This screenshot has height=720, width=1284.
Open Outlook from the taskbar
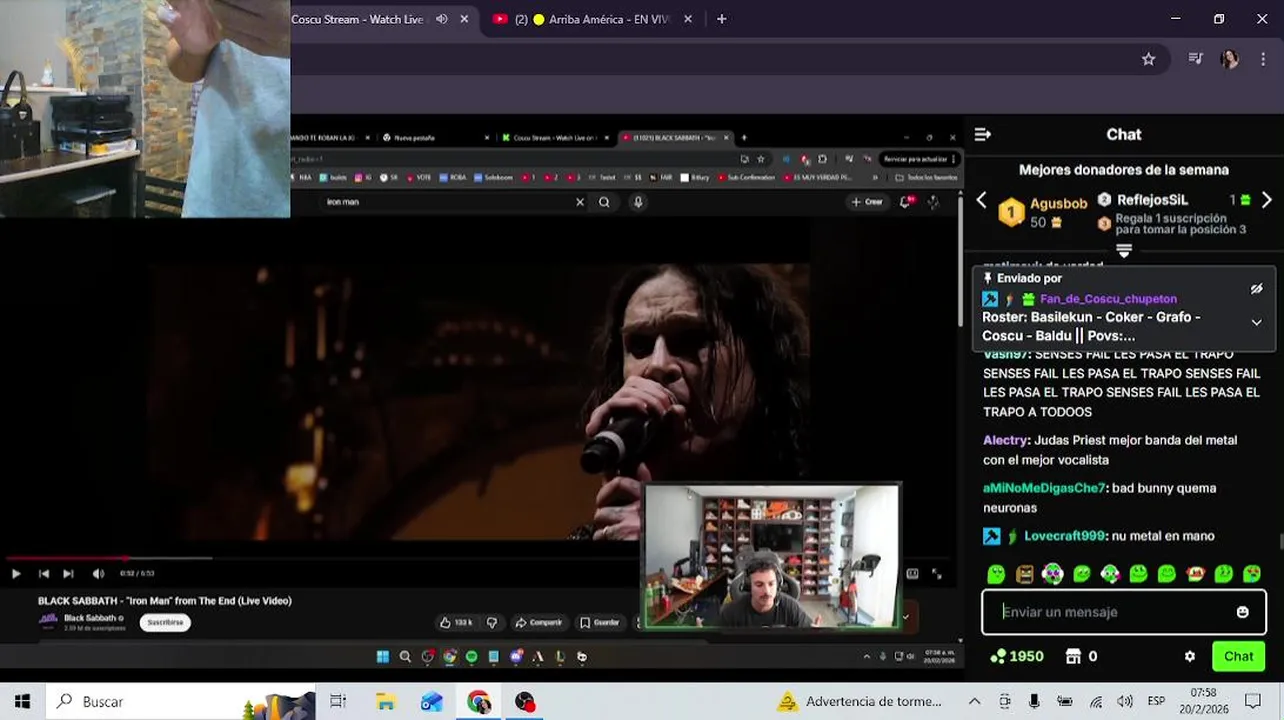tap(431, 701)
